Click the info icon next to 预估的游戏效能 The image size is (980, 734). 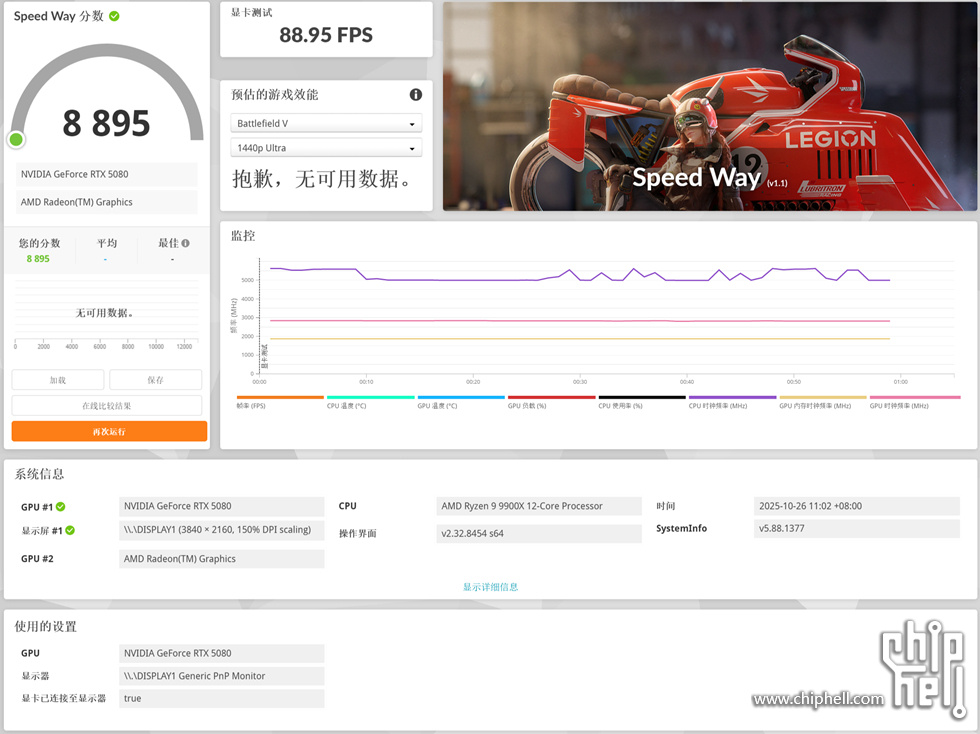click(x=415, y=95)
